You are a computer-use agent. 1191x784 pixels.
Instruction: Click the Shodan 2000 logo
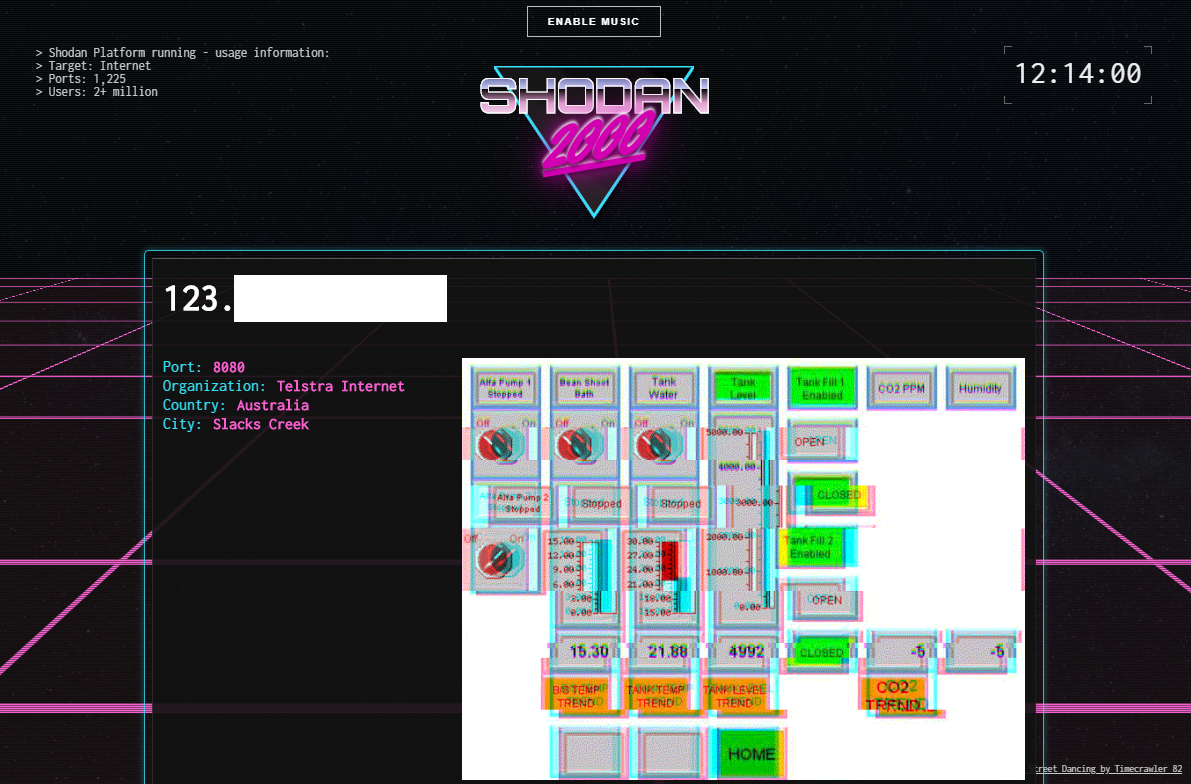[594, 140]
